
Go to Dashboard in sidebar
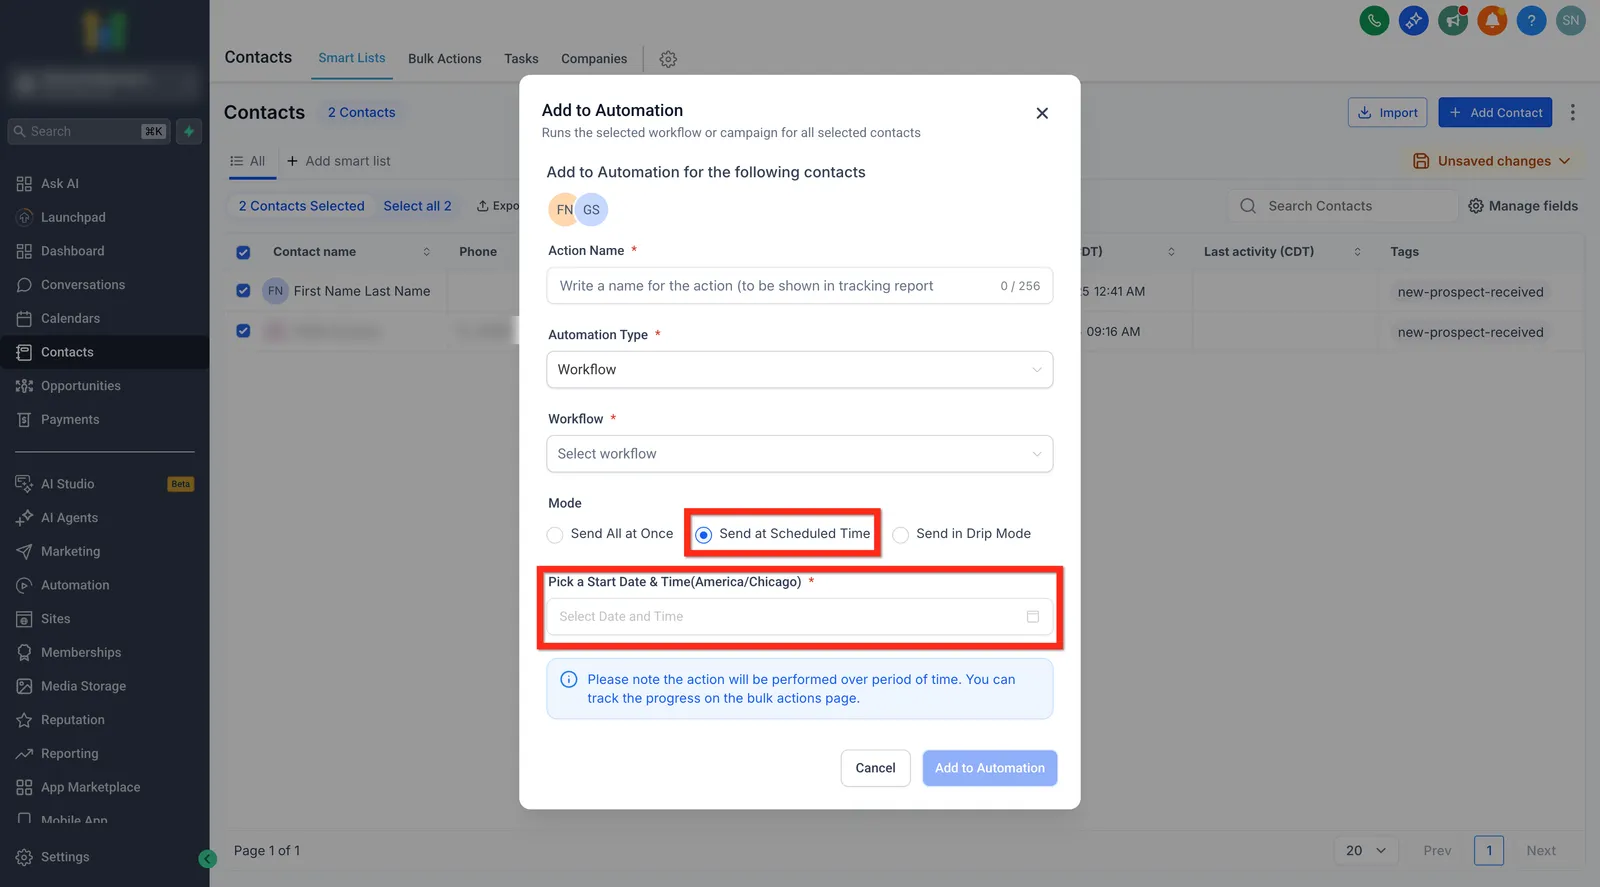[72, 251]
